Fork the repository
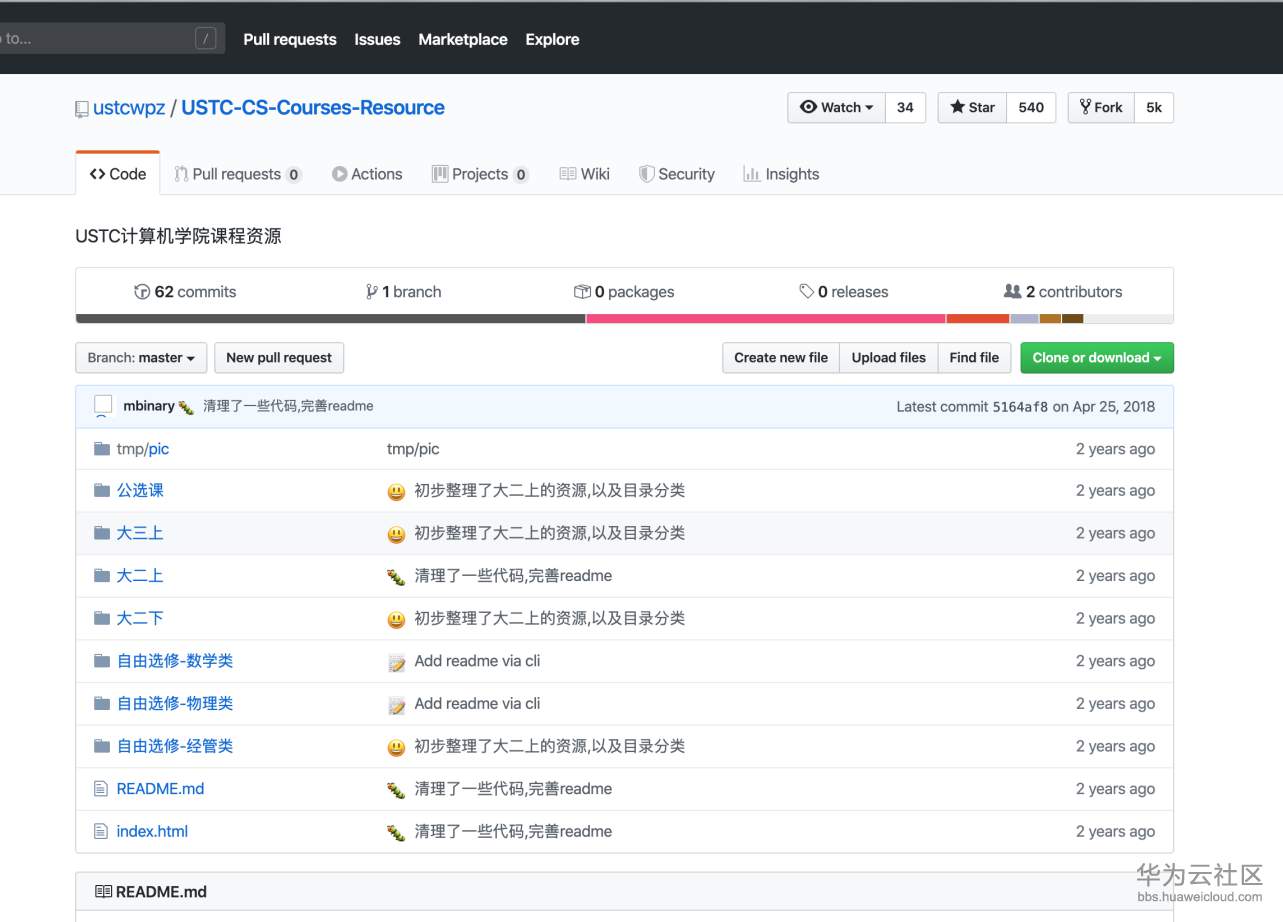 [1101, 108]
